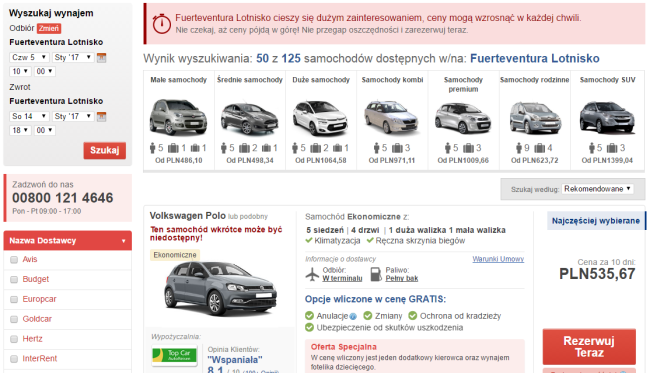Open the Warunki Umowy link
This screenshot has height=373, width=650.
pyautogui.click(x=498, y=259)
